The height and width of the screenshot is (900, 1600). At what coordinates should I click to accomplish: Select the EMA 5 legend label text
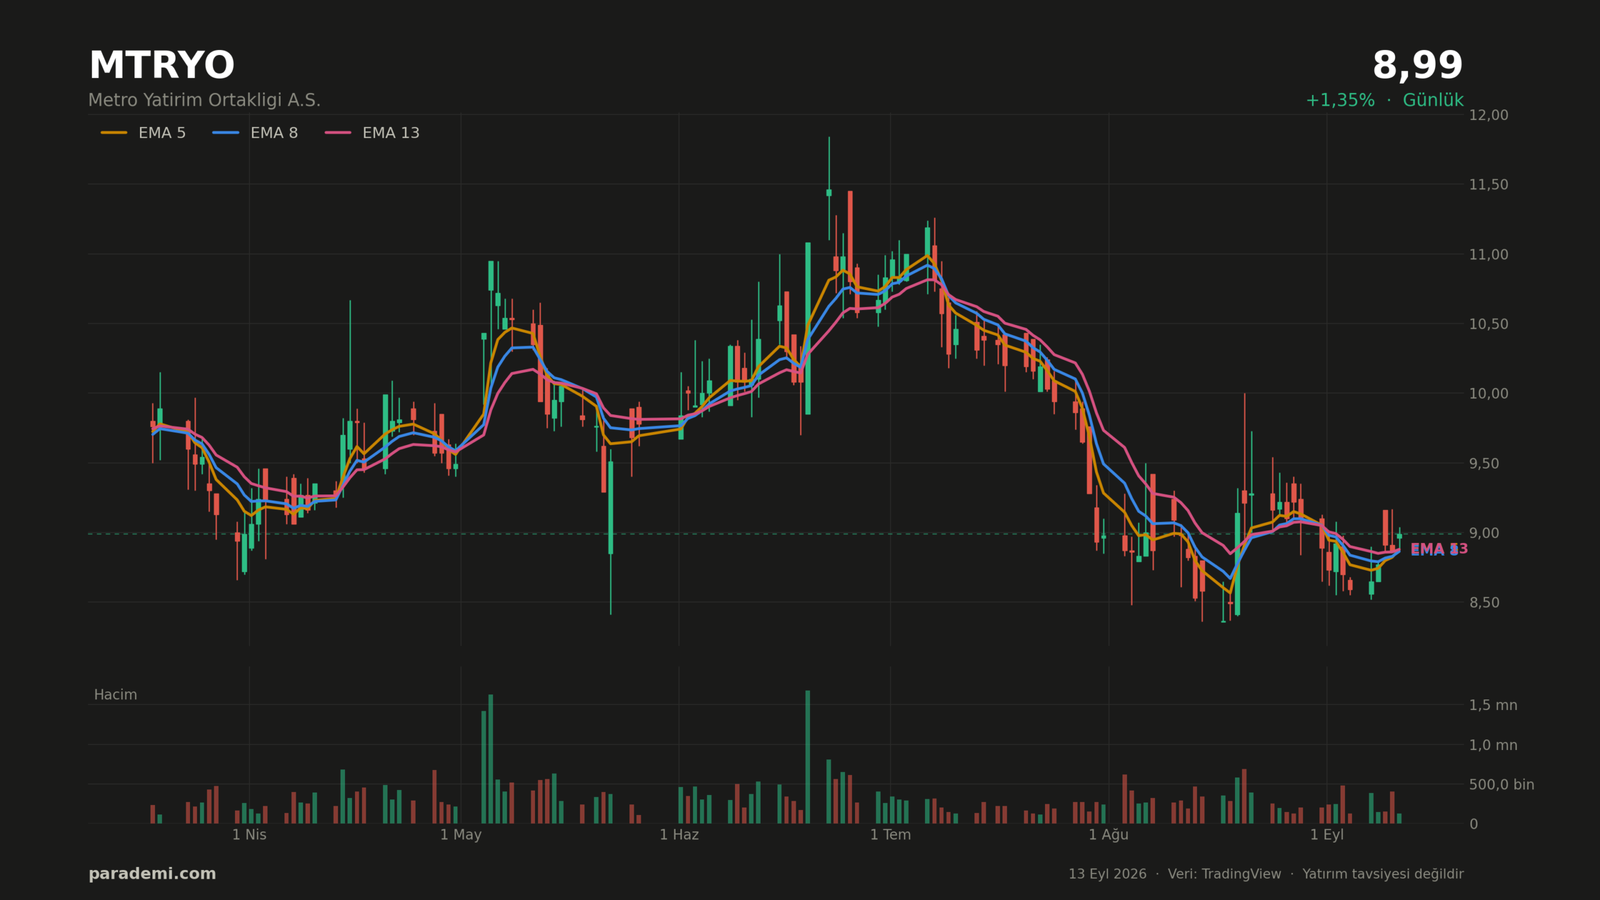pyautogui.click(x=162, y=133)
